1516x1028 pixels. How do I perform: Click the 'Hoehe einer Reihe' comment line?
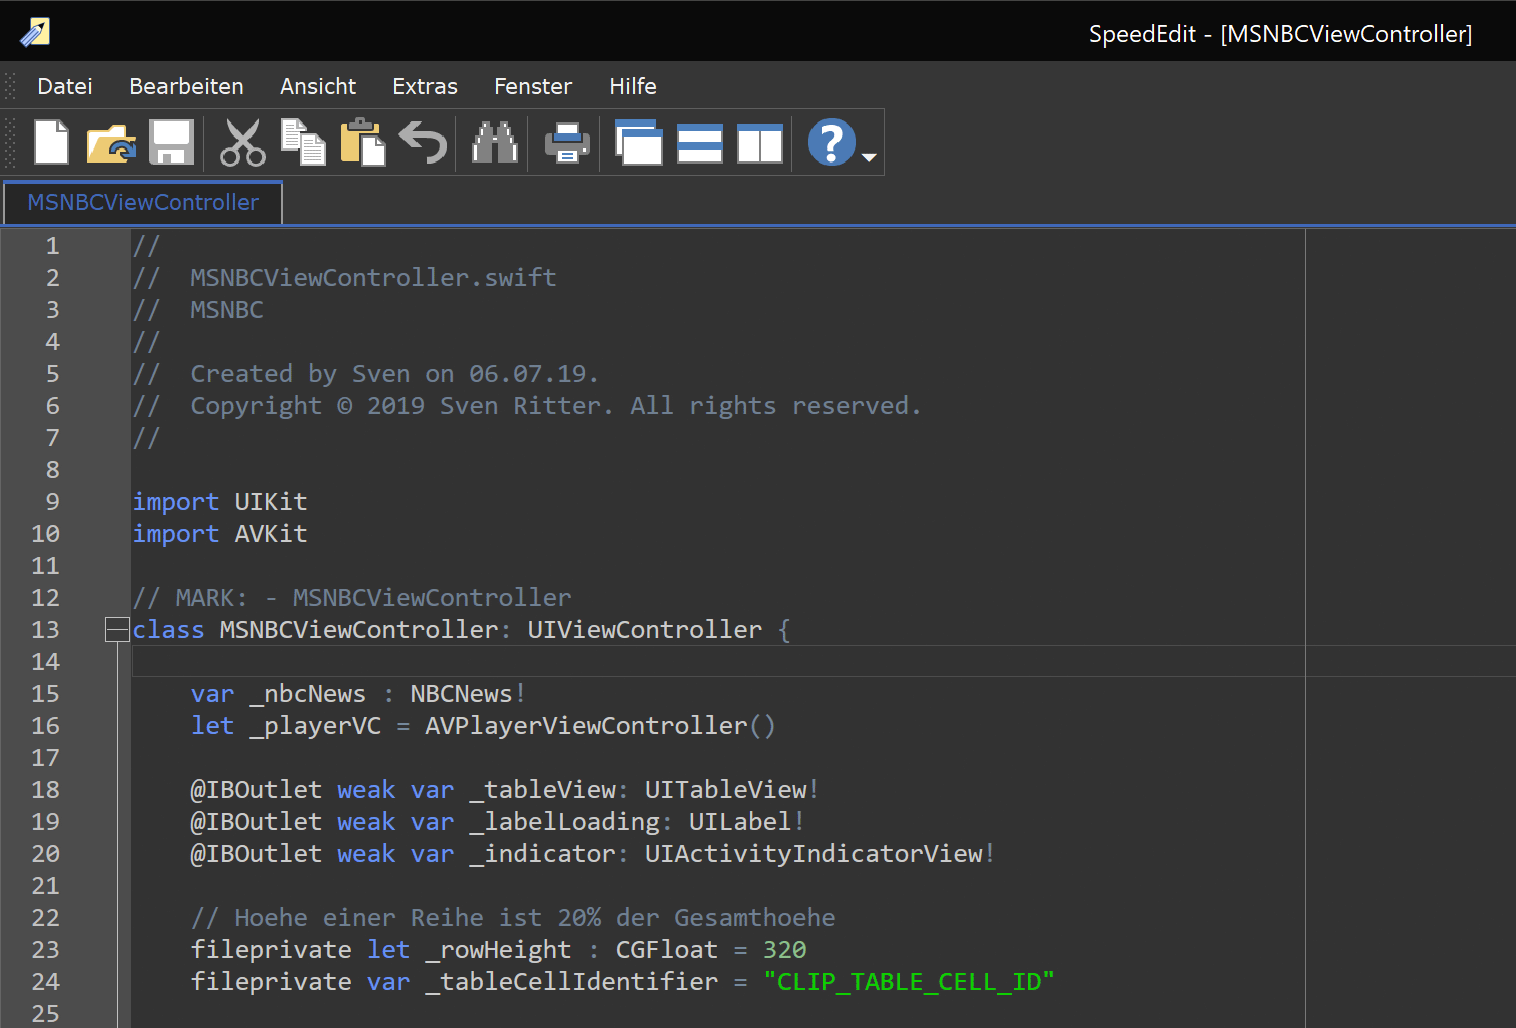(513, 917)
